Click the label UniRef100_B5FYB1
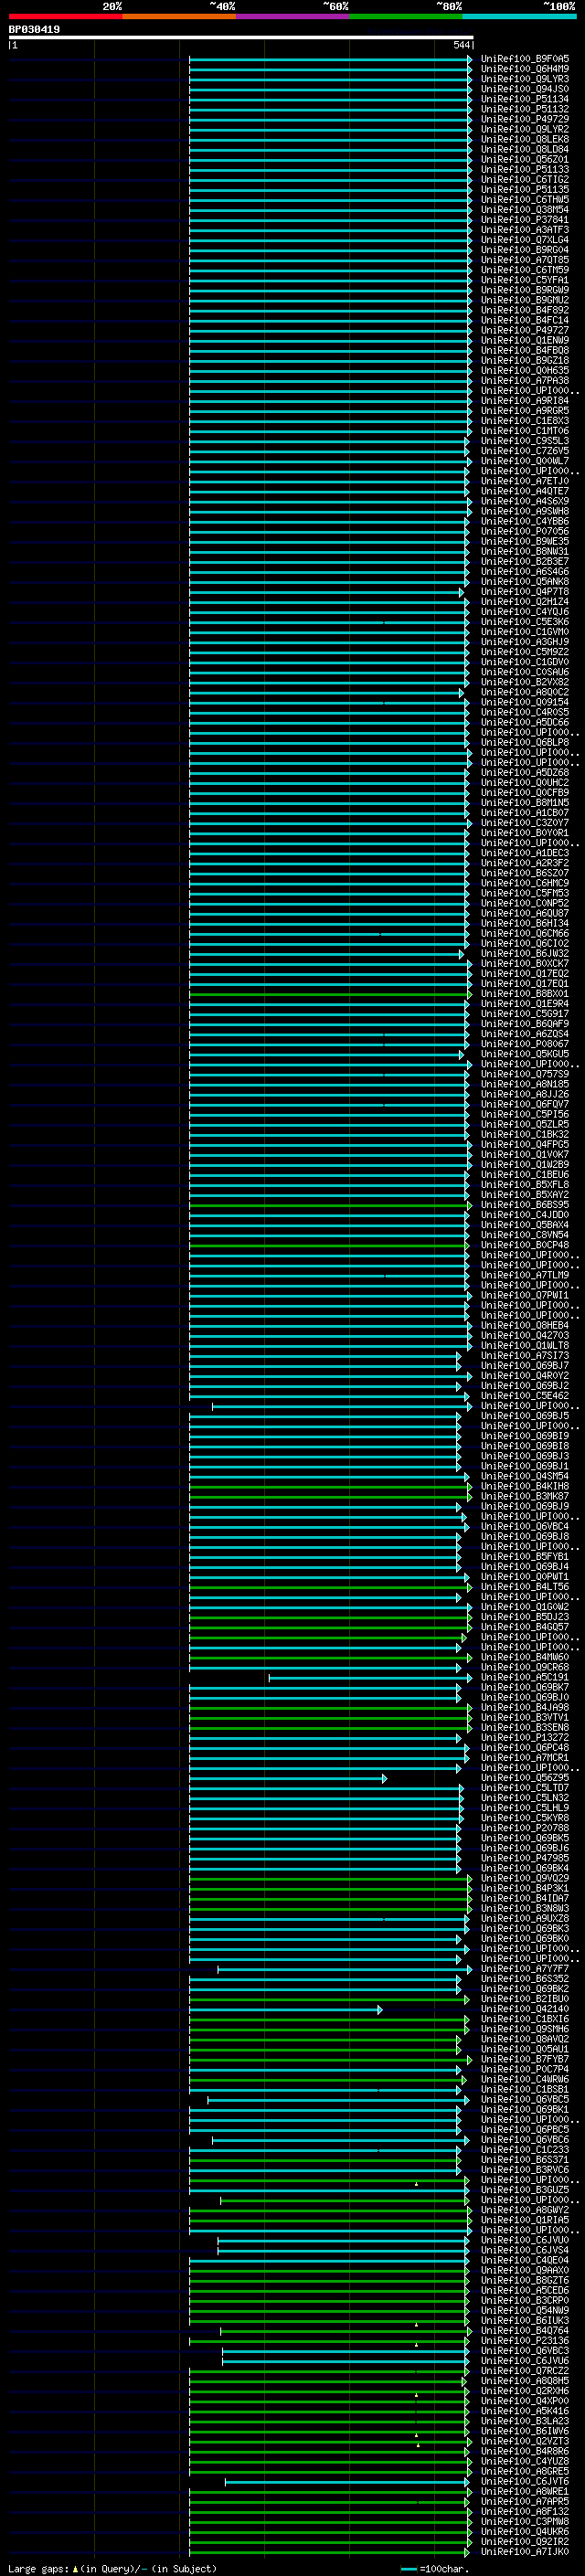 (x=525, y=1556)
